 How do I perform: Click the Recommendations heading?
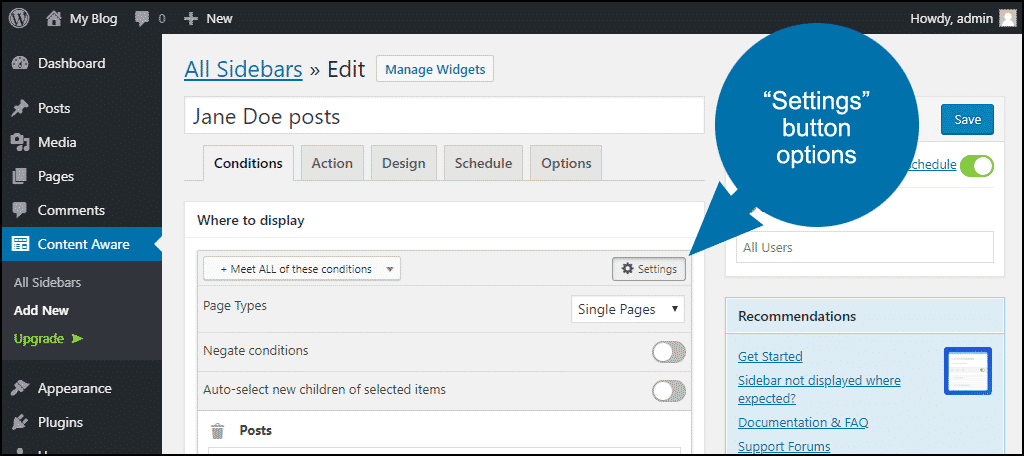pyautogui.click(x=797, y=316)
